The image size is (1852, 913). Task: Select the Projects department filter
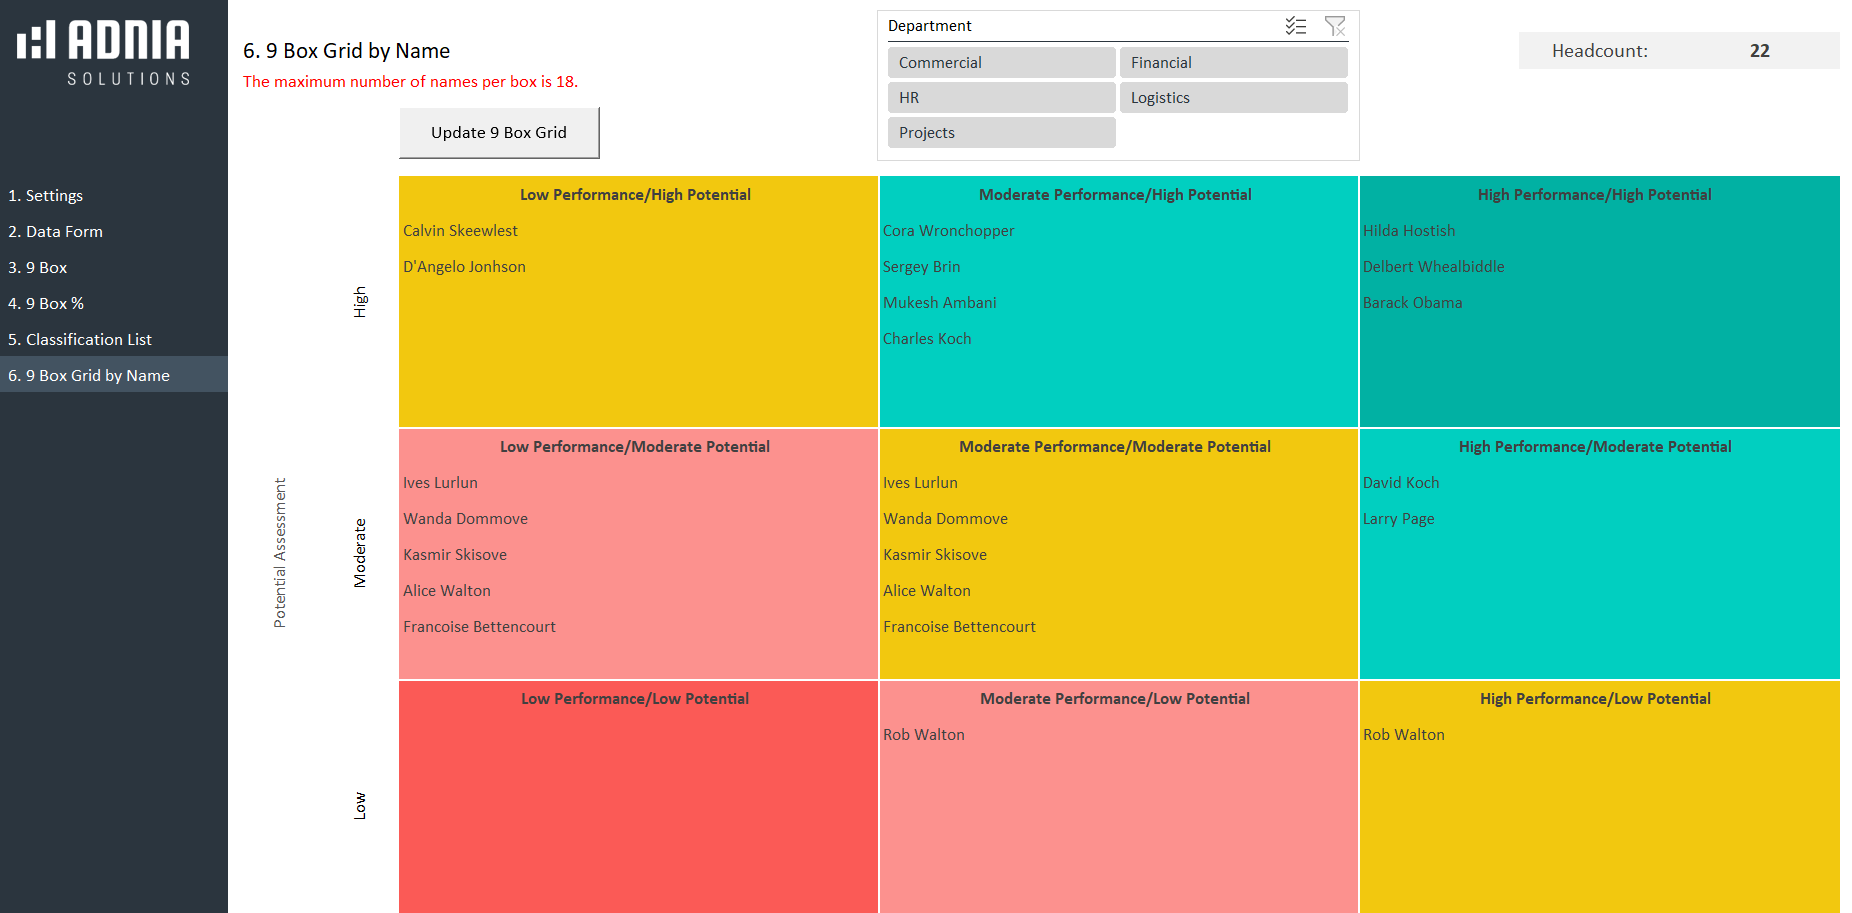click(1001, 133)
